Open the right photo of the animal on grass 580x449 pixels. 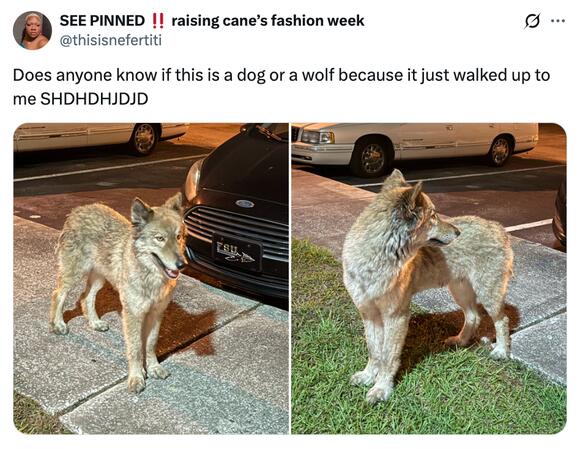(x=429, y=278)
